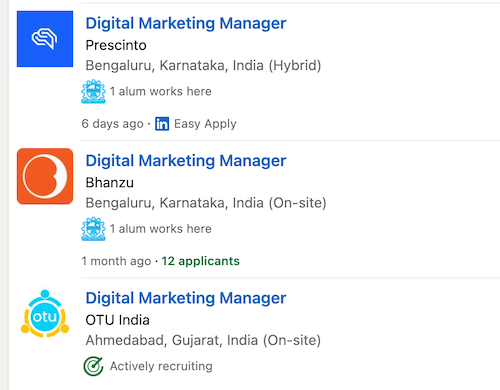
Task: Open Bhanzu Digital Marketing Manager job
Action: click(186, 161)
